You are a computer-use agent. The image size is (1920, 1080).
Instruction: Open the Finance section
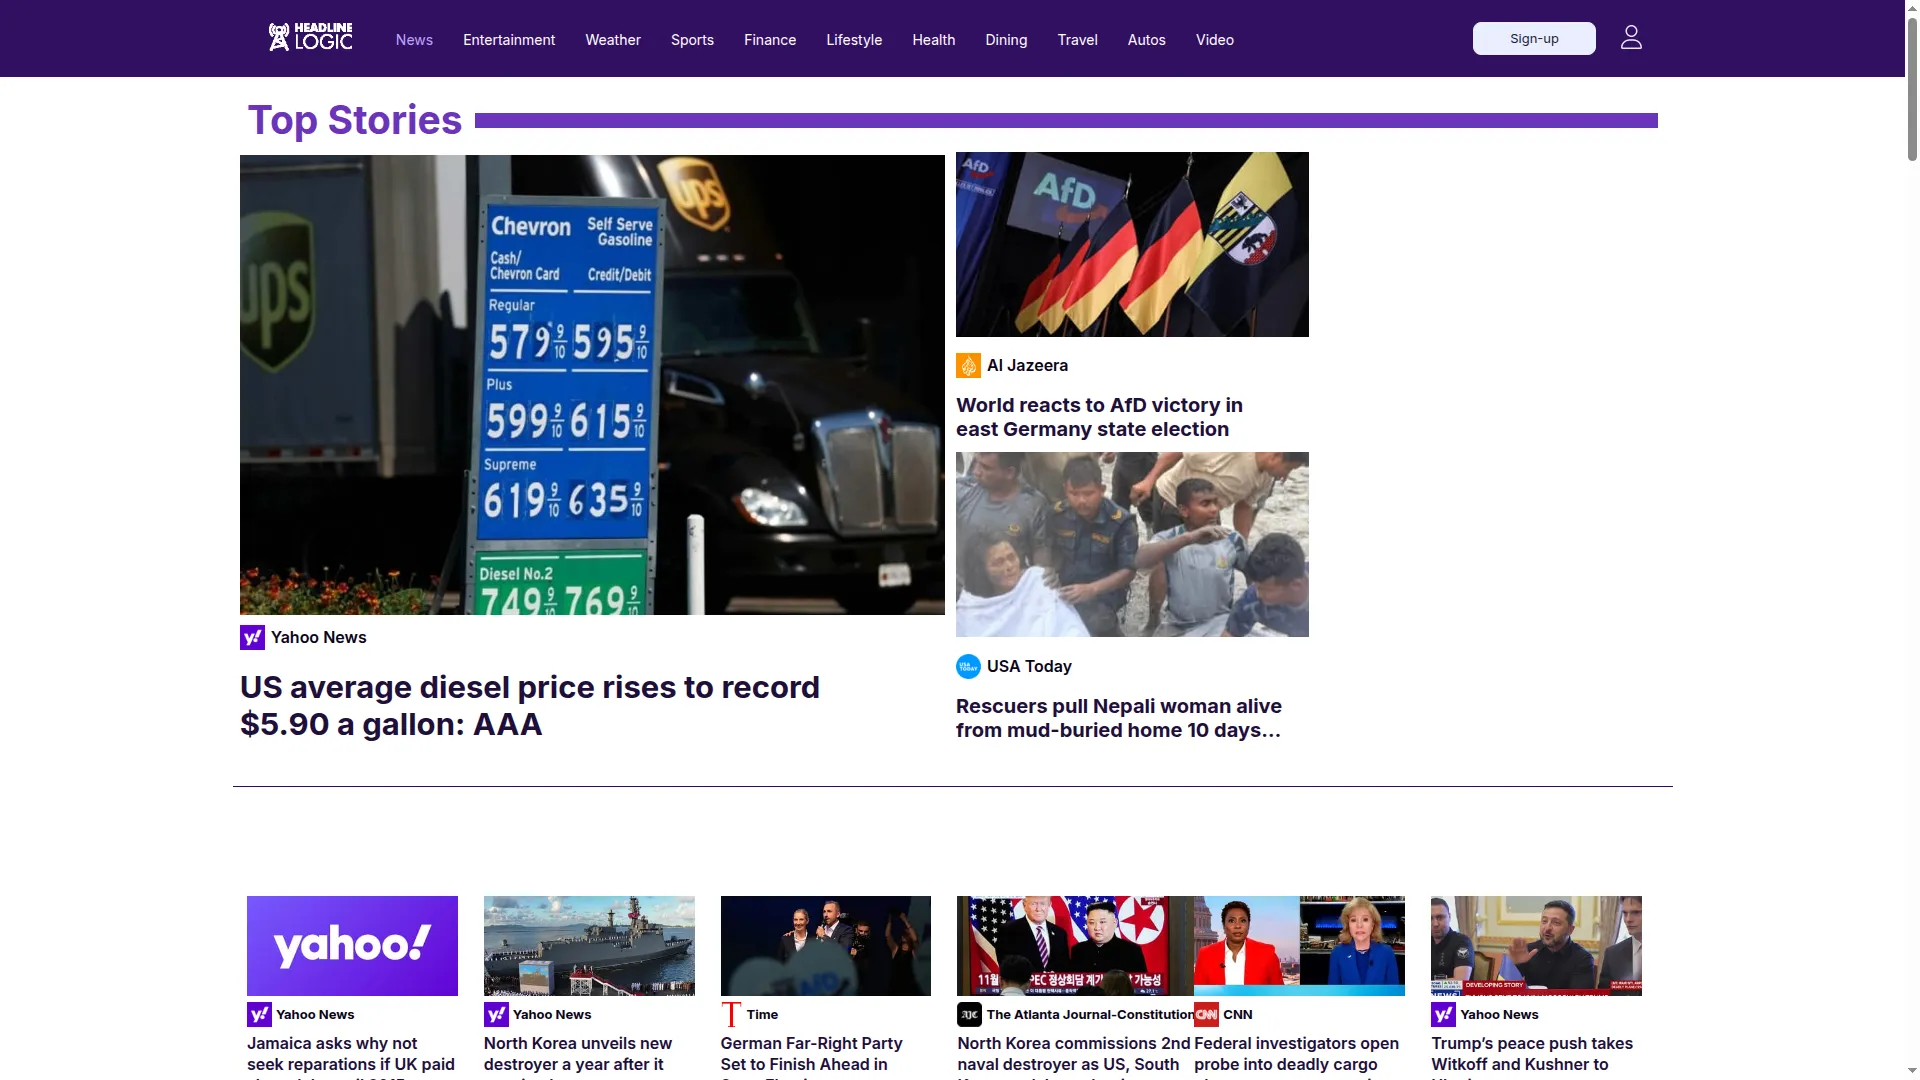coord(770,40)
